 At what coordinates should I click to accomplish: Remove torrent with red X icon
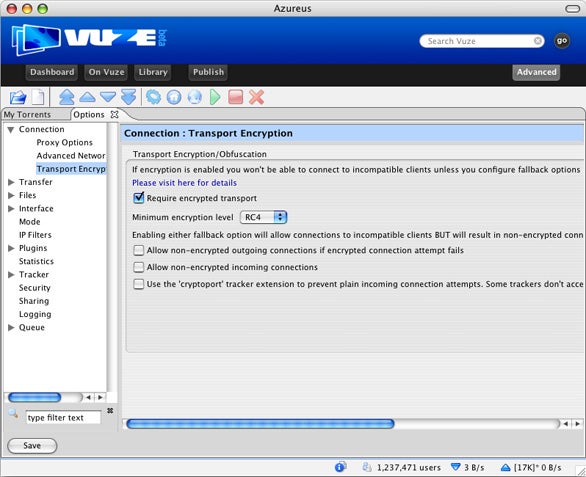(256, 97)
